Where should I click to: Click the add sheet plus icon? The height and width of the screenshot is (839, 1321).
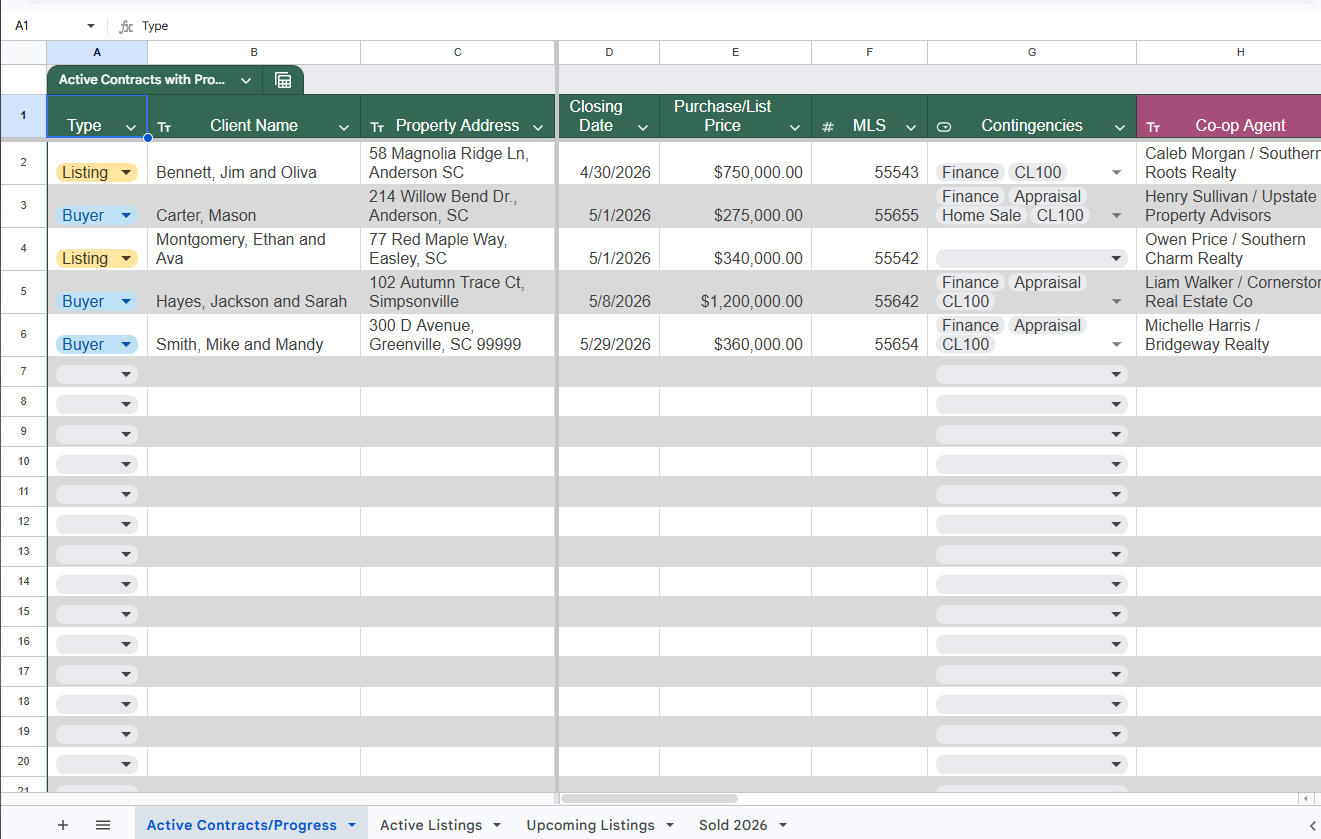click(x=63, y=825)
